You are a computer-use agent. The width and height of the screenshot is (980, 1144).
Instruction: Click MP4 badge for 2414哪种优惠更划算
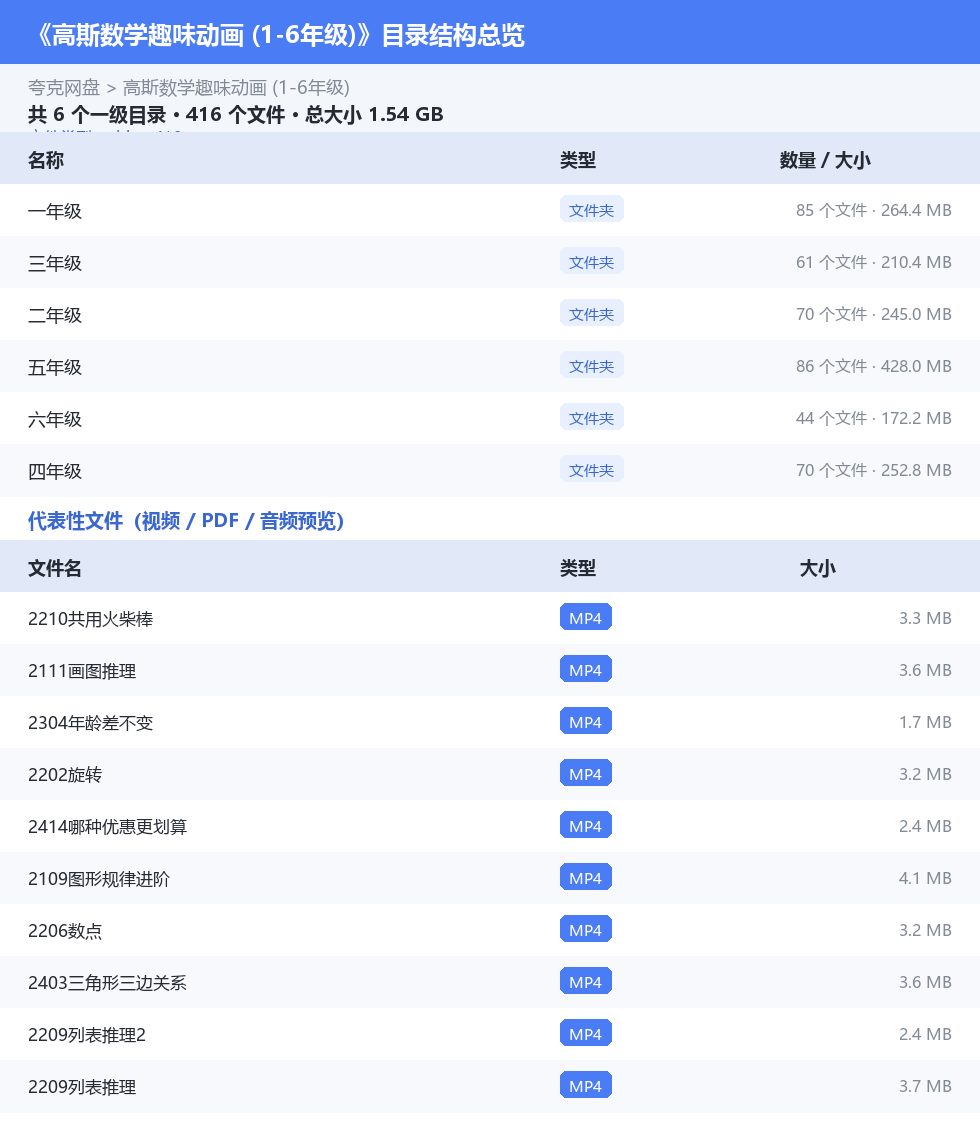(586, 826)
